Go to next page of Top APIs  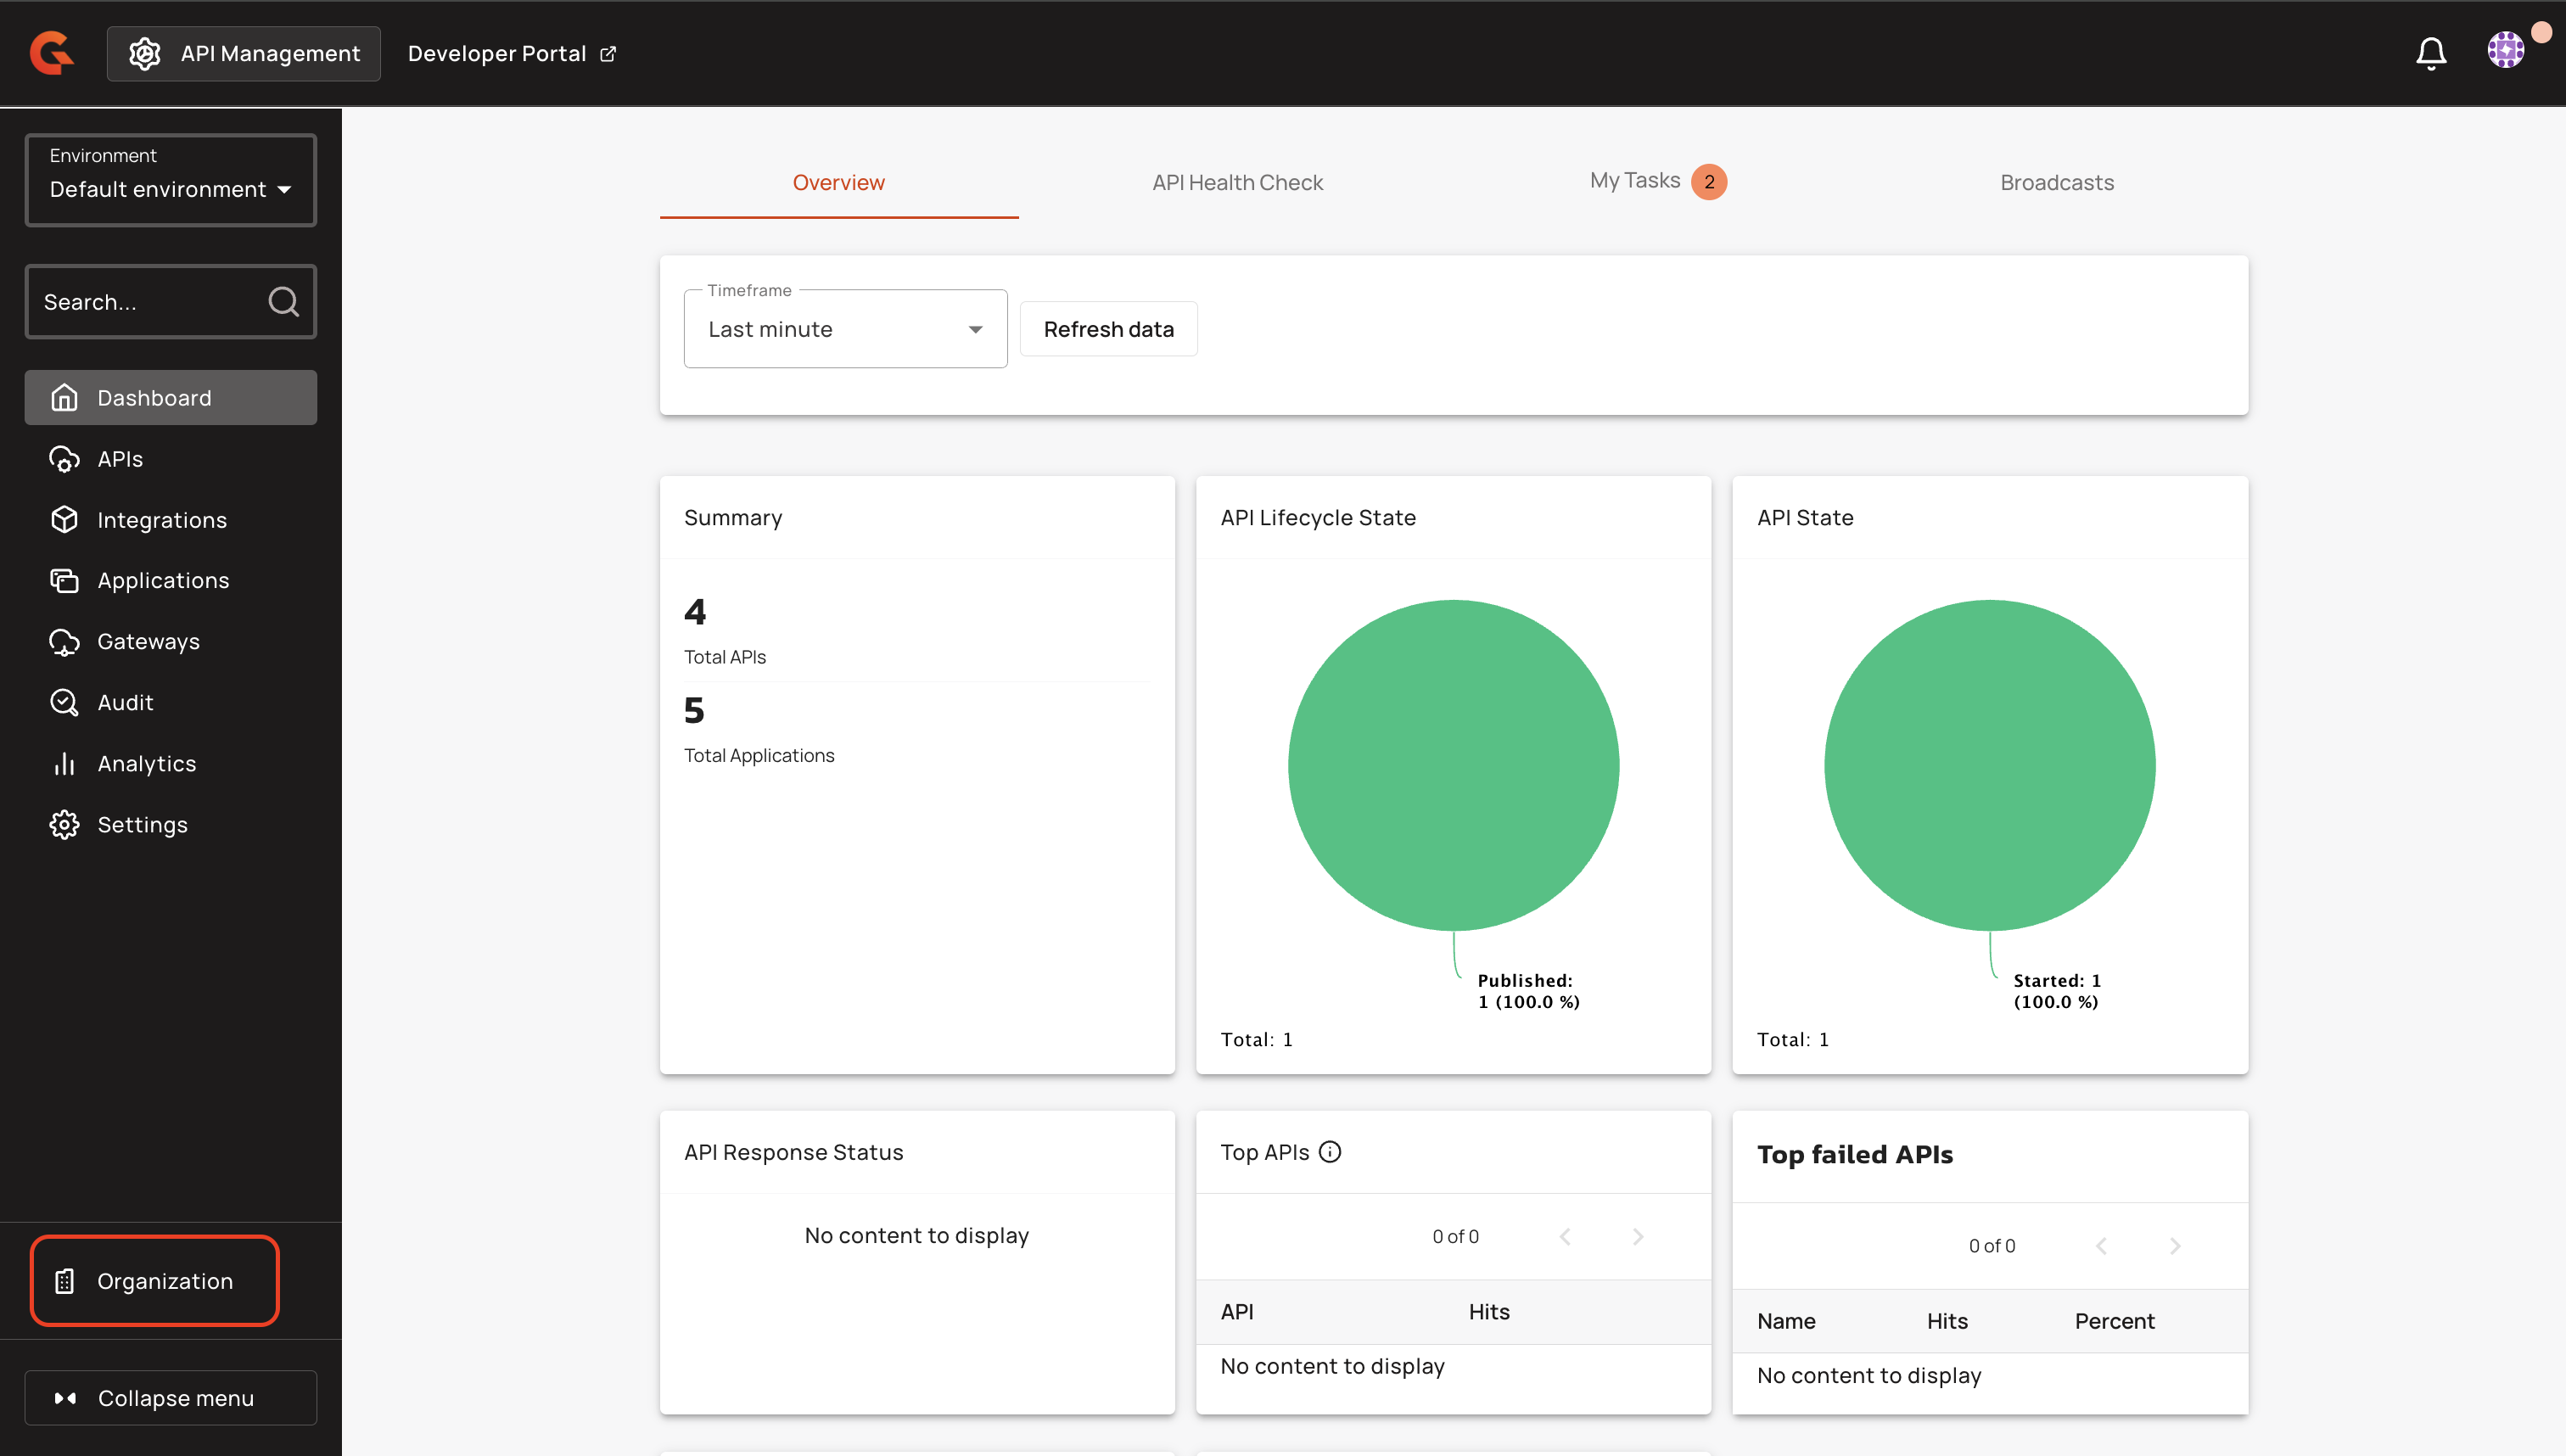click(x=1638, y=1237)
